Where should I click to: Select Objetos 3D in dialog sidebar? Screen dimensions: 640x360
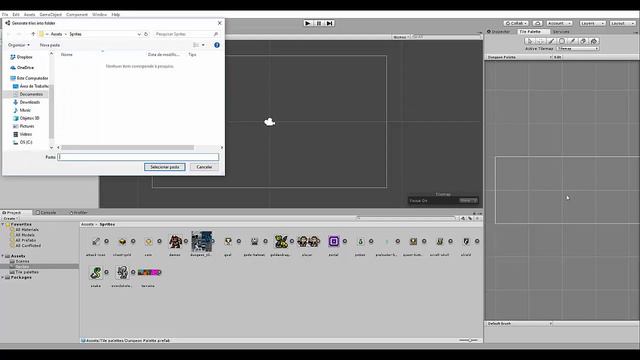[26, 118]
